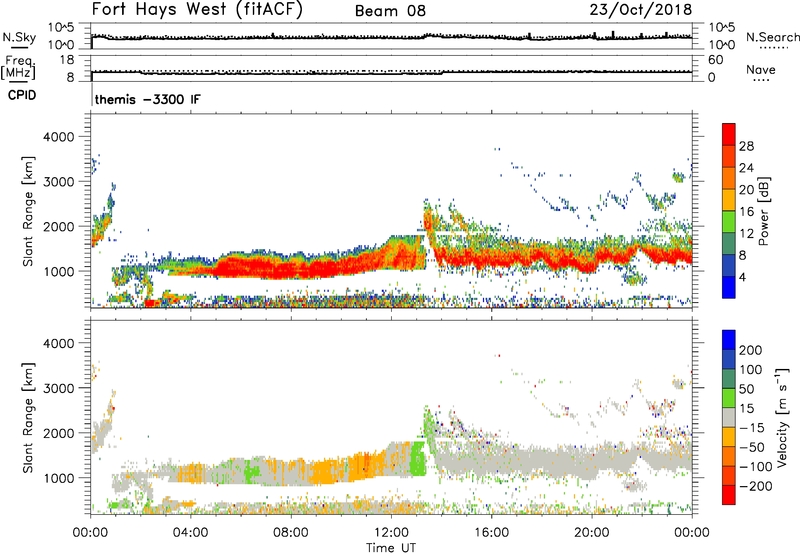Viewport: 800px width, 554px height.
Task: Click the '04:00' time tick label
Action: [190, 533]
